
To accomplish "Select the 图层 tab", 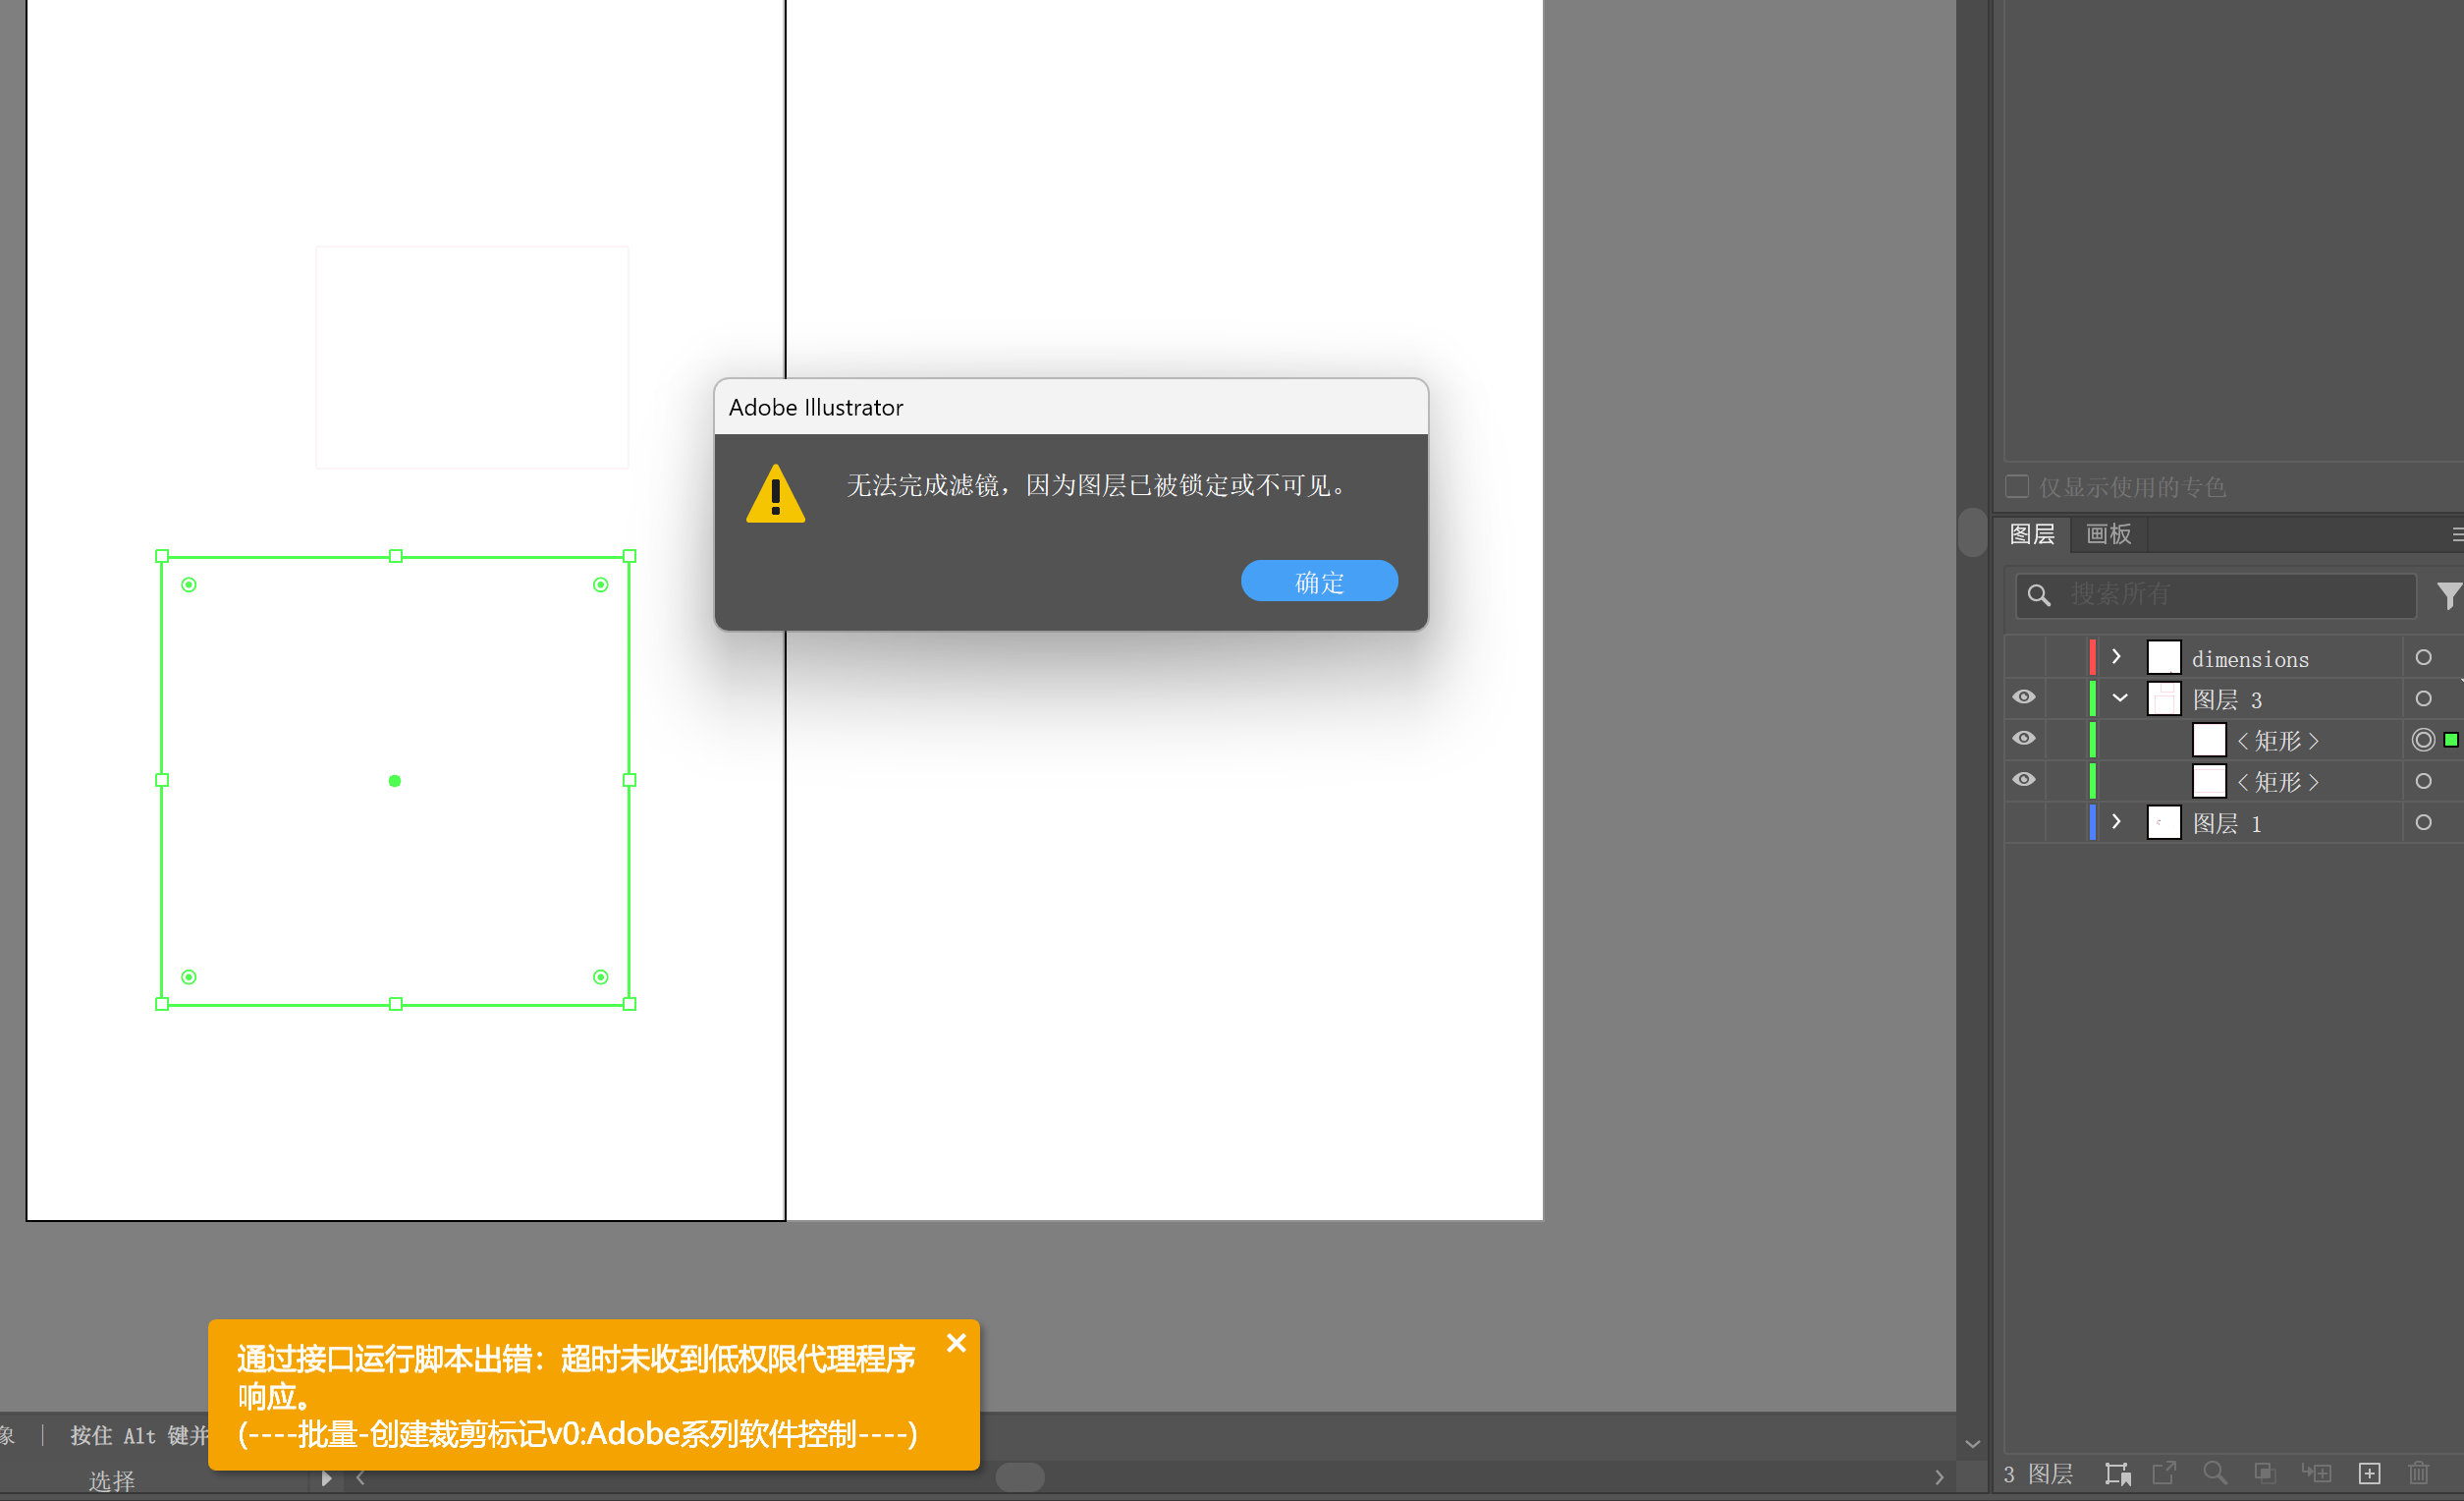I will coord(2031,534).
